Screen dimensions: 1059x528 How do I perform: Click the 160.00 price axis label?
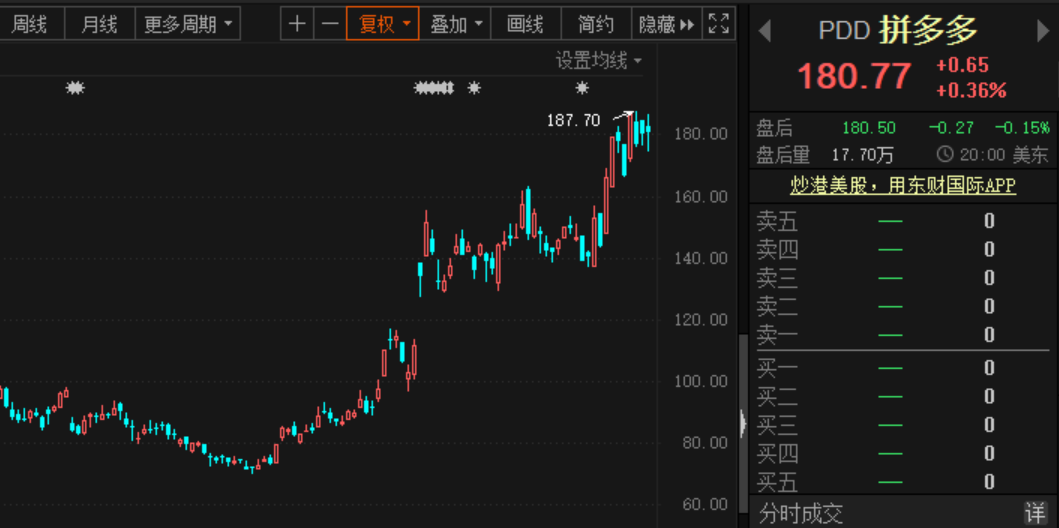tap(701, 196)
